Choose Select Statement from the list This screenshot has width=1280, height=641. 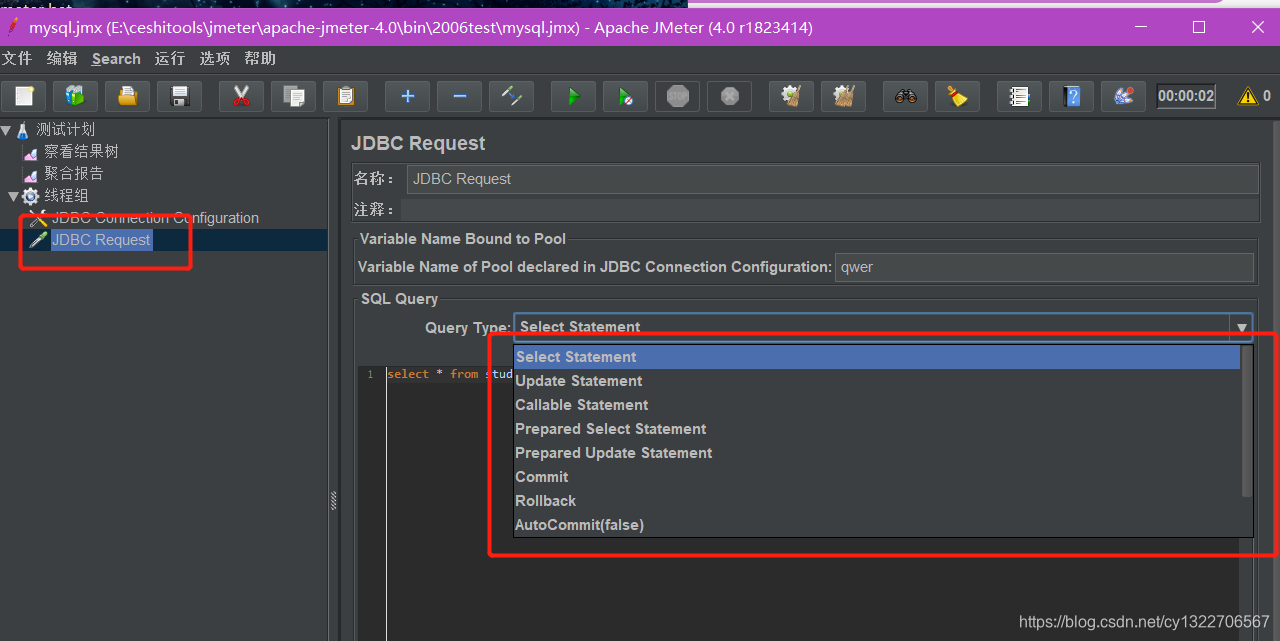tap(877, 357)
